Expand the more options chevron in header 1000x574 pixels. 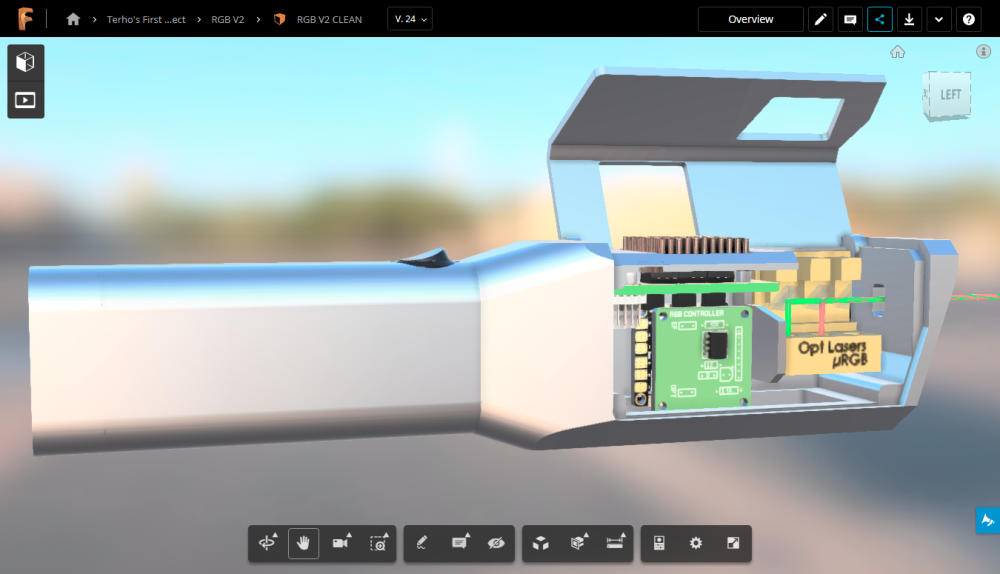click(939, 19)
